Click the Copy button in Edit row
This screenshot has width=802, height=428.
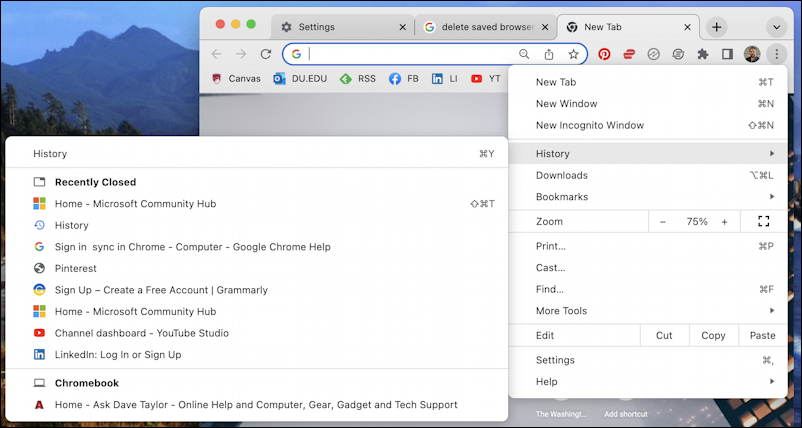pyautogui.click(x=714, y=336)
